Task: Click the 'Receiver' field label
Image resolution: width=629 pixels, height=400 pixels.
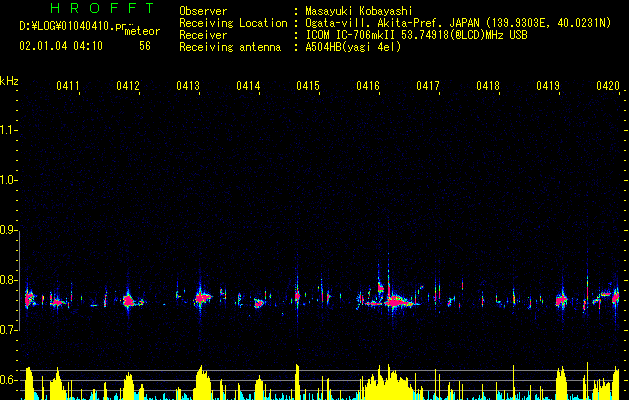Action: pos(203,35)
